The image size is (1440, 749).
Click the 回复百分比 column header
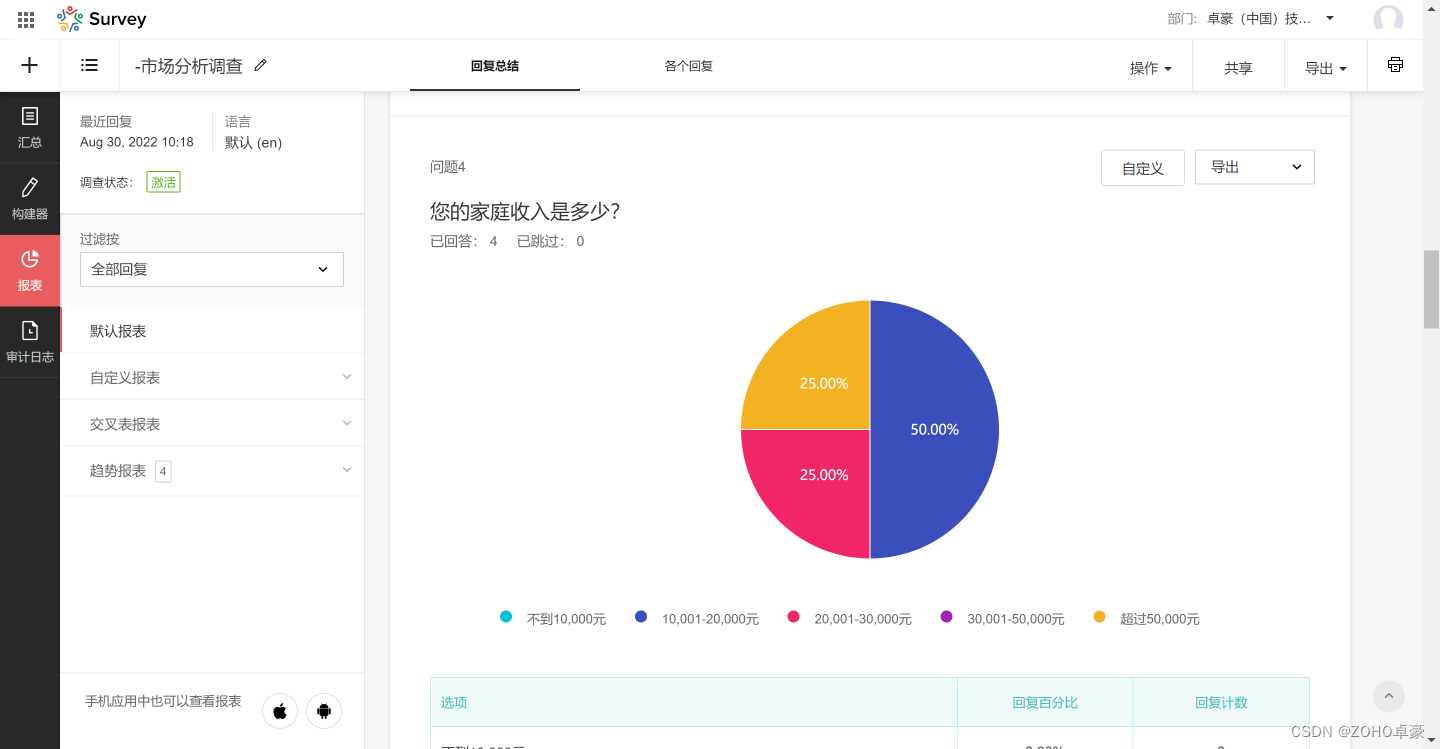click(1045, 702)
